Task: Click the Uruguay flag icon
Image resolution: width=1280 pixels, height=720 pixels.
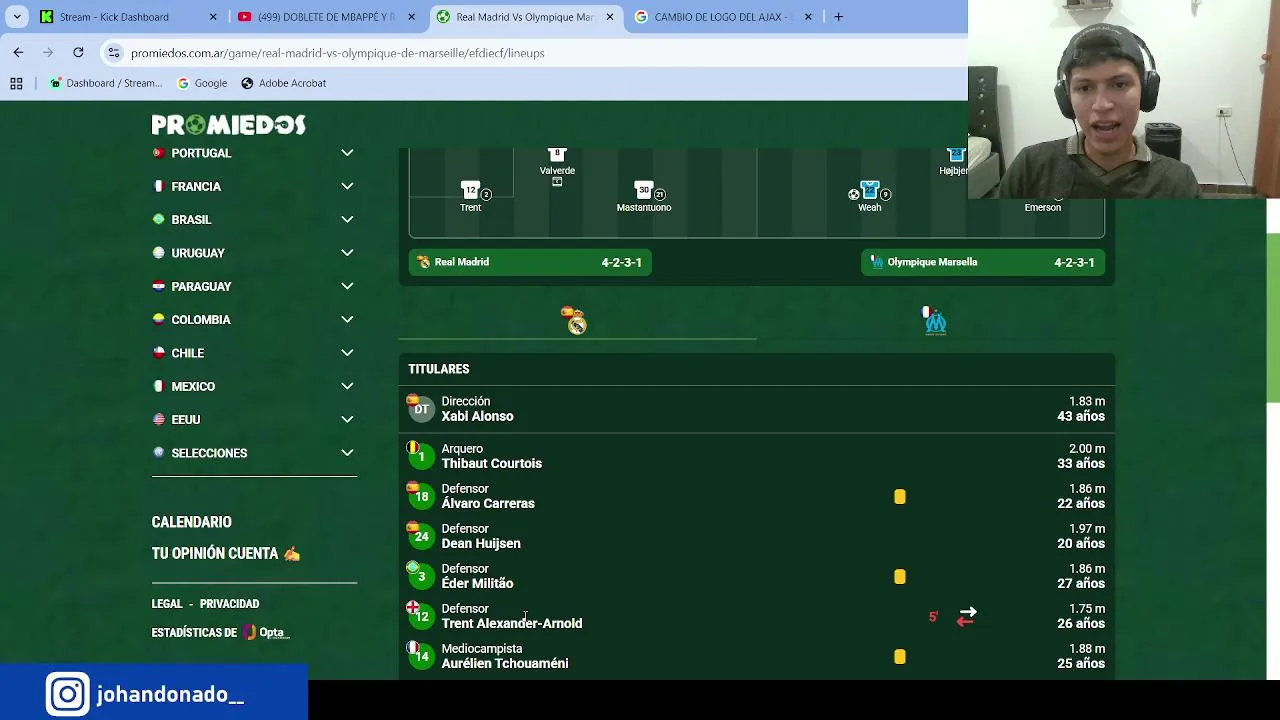Action: tap(158, 253)
